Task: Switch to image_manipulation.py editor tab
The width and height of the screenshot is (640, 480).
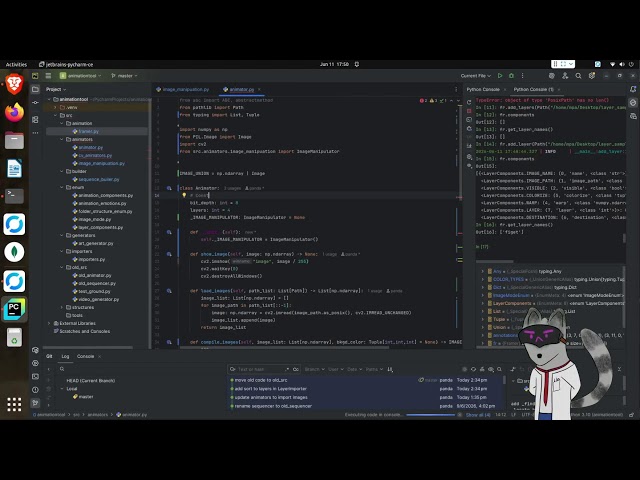Action: coord(183,89)
